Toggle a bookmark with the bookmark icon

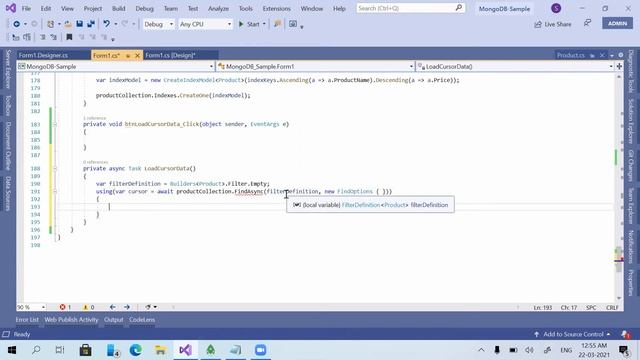pos(69,37)
